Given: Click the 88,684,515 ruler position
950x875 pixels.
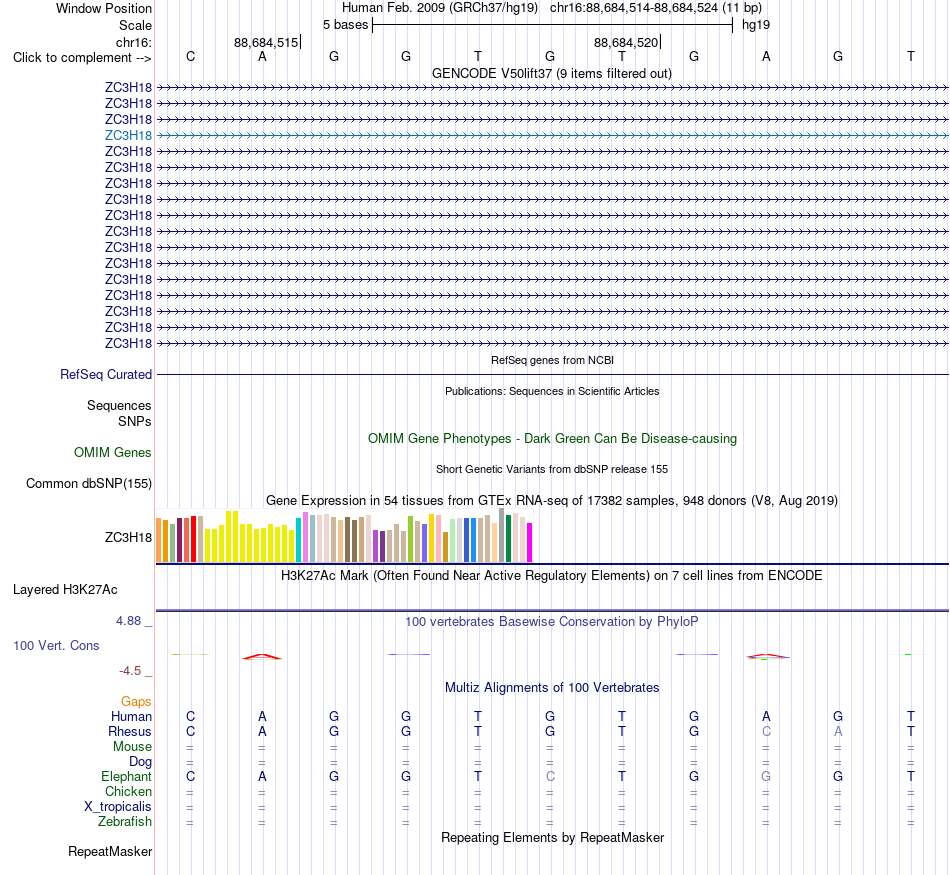Looking at the screenshot, I should click(x=266, y=42).
